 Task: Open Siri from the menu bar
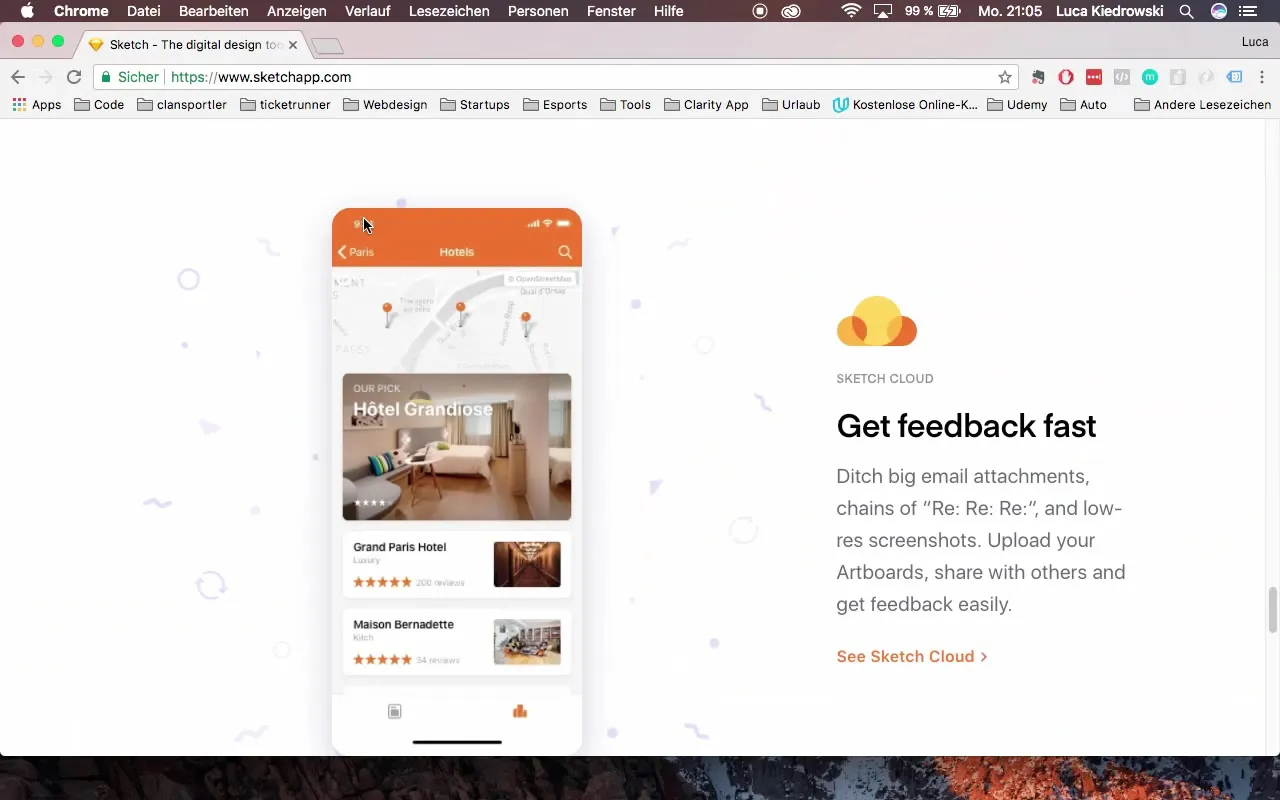click(1218, 11)
